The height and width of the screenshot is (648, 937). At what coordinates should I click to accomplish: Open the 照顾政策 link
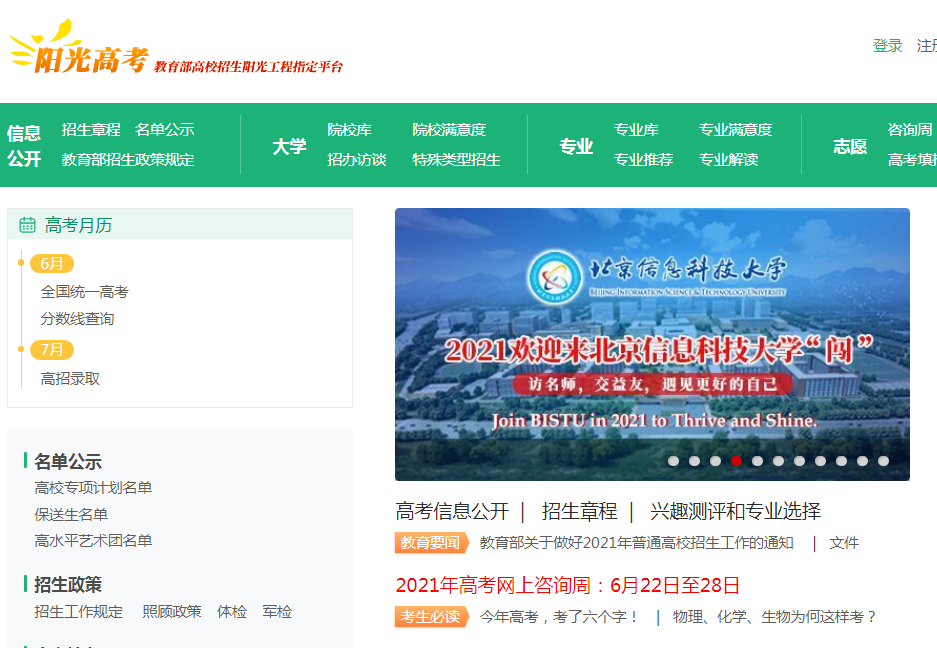click(x=172, y=612)
